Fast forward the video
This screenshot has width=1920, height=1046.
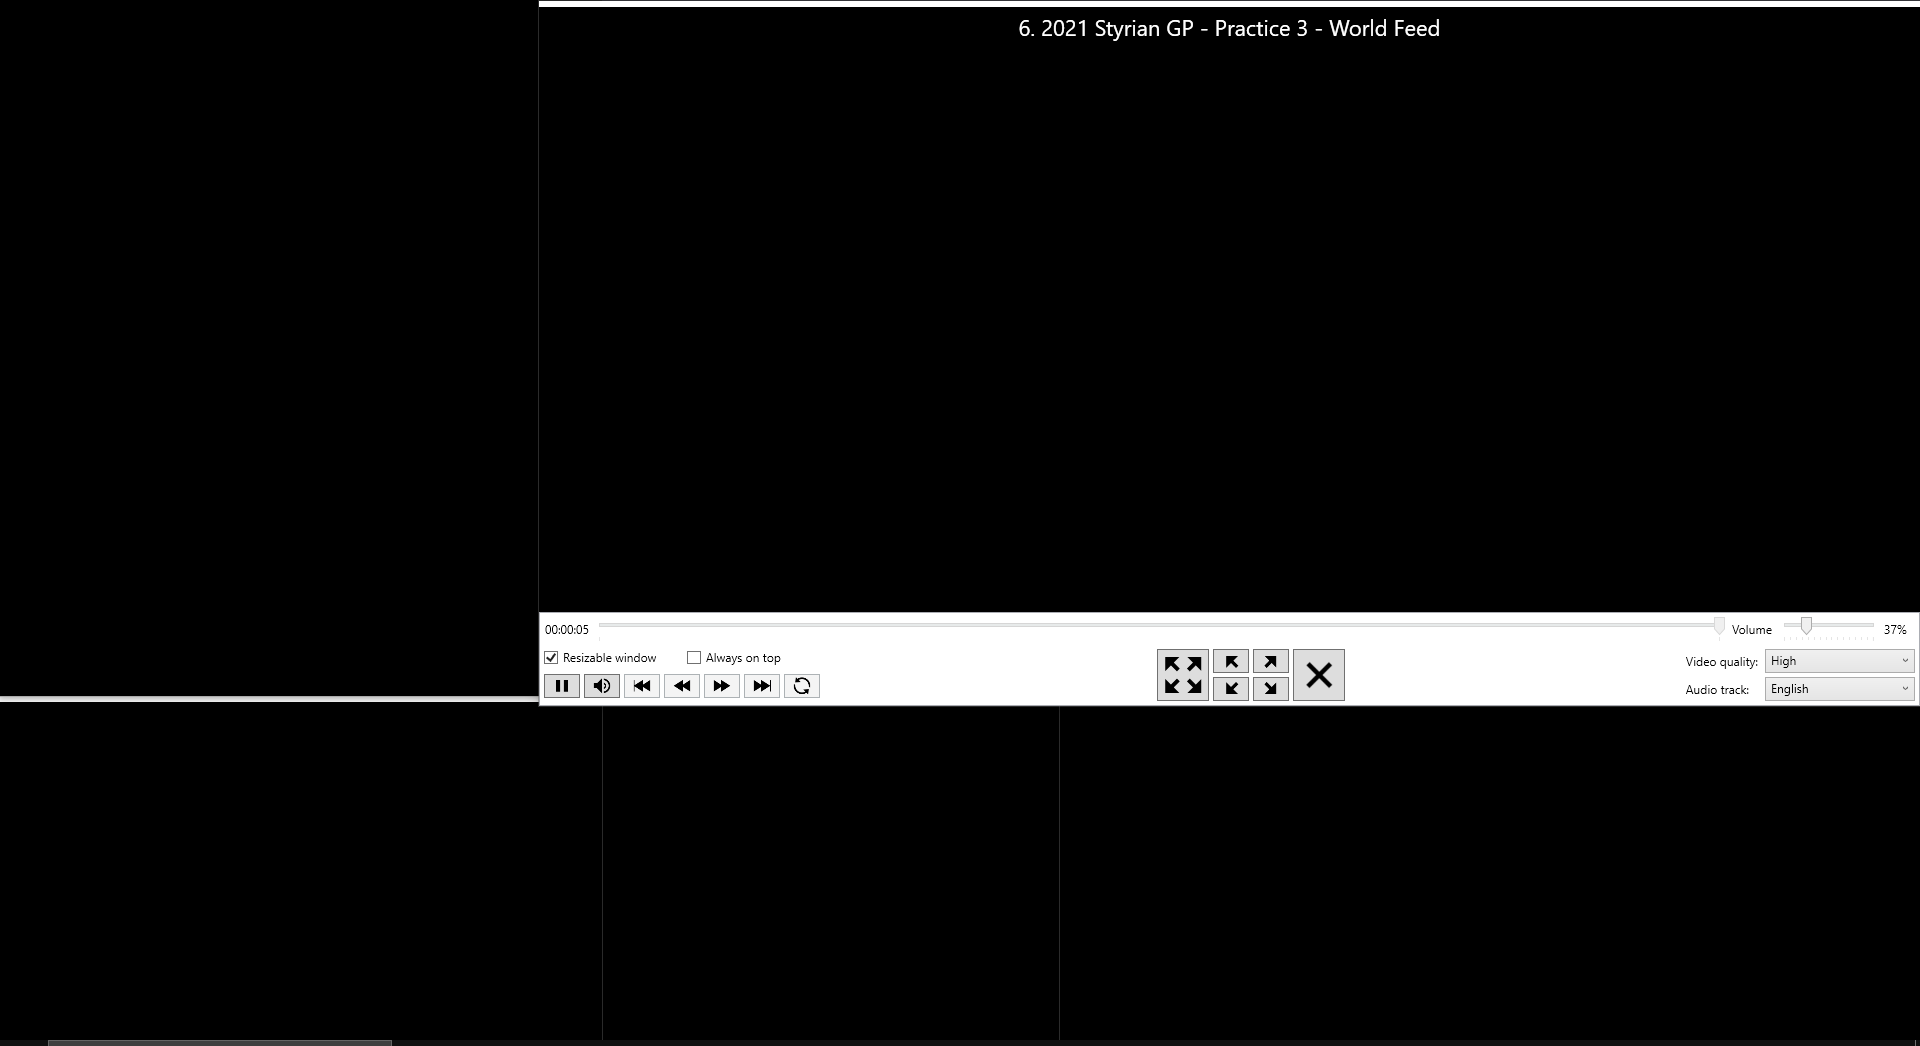(x=721, y=686)
